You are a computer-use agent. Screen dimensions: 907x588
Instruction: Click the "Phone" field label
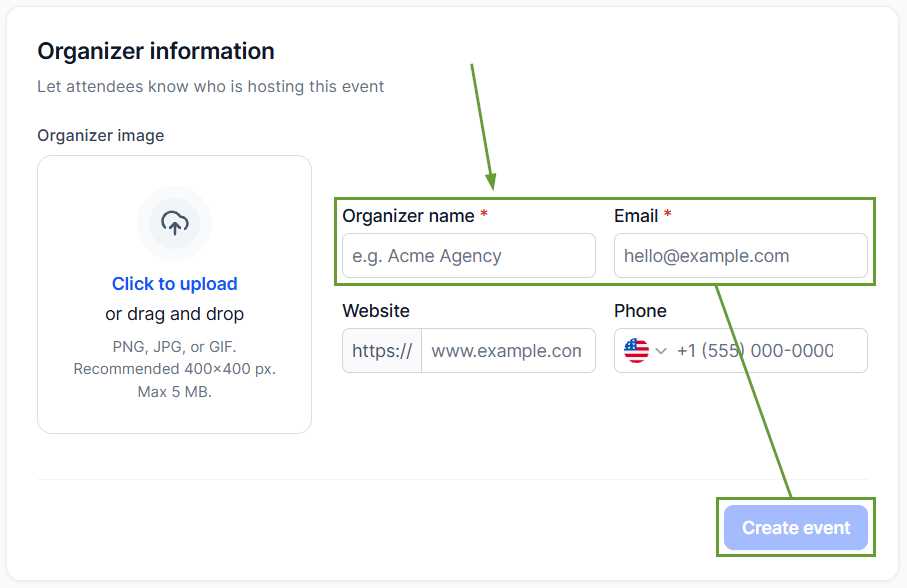(640, 310)
